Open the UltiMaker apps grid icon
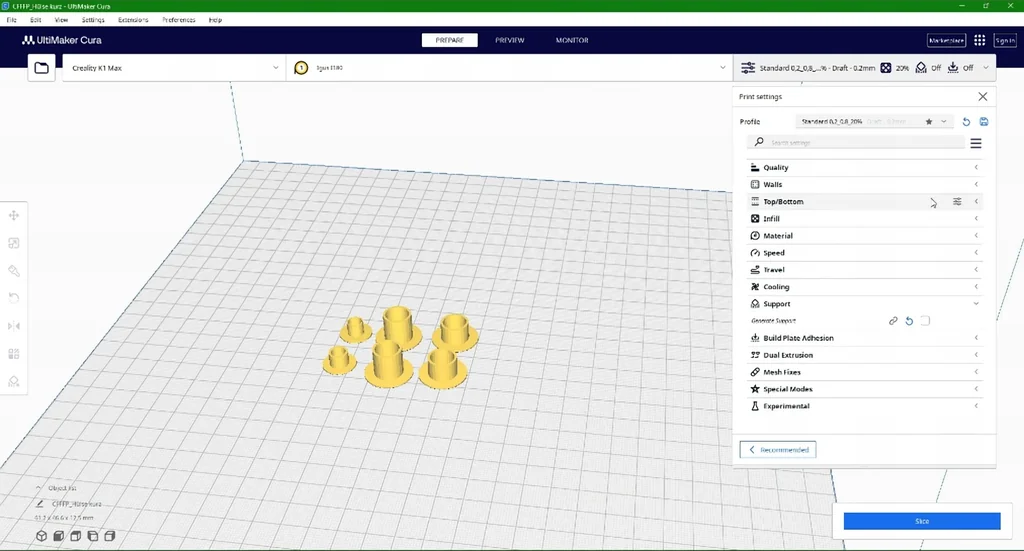1024x551 pixels. (x=980, y=40)
